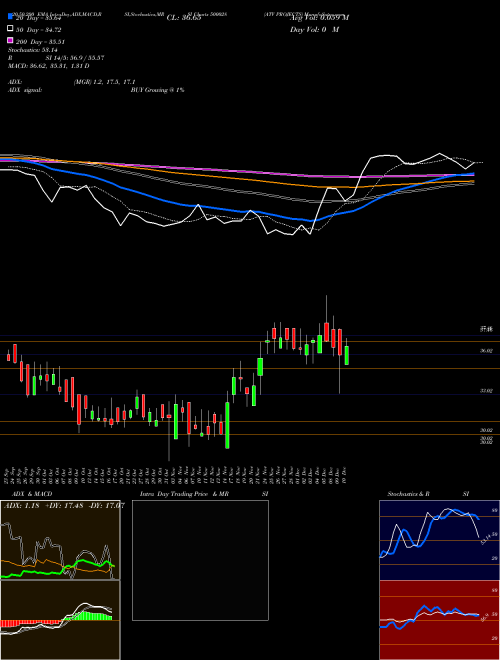Screen dimensions: 500x660
Task: Click the magenta 200 Day legend swatch
Action: [x=10, y=40]
